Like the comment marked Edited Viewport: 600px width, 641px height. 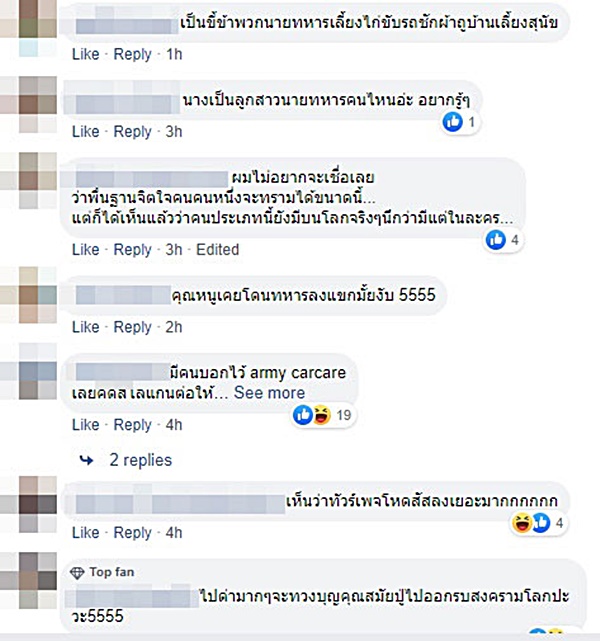click(x=86, y=249)
